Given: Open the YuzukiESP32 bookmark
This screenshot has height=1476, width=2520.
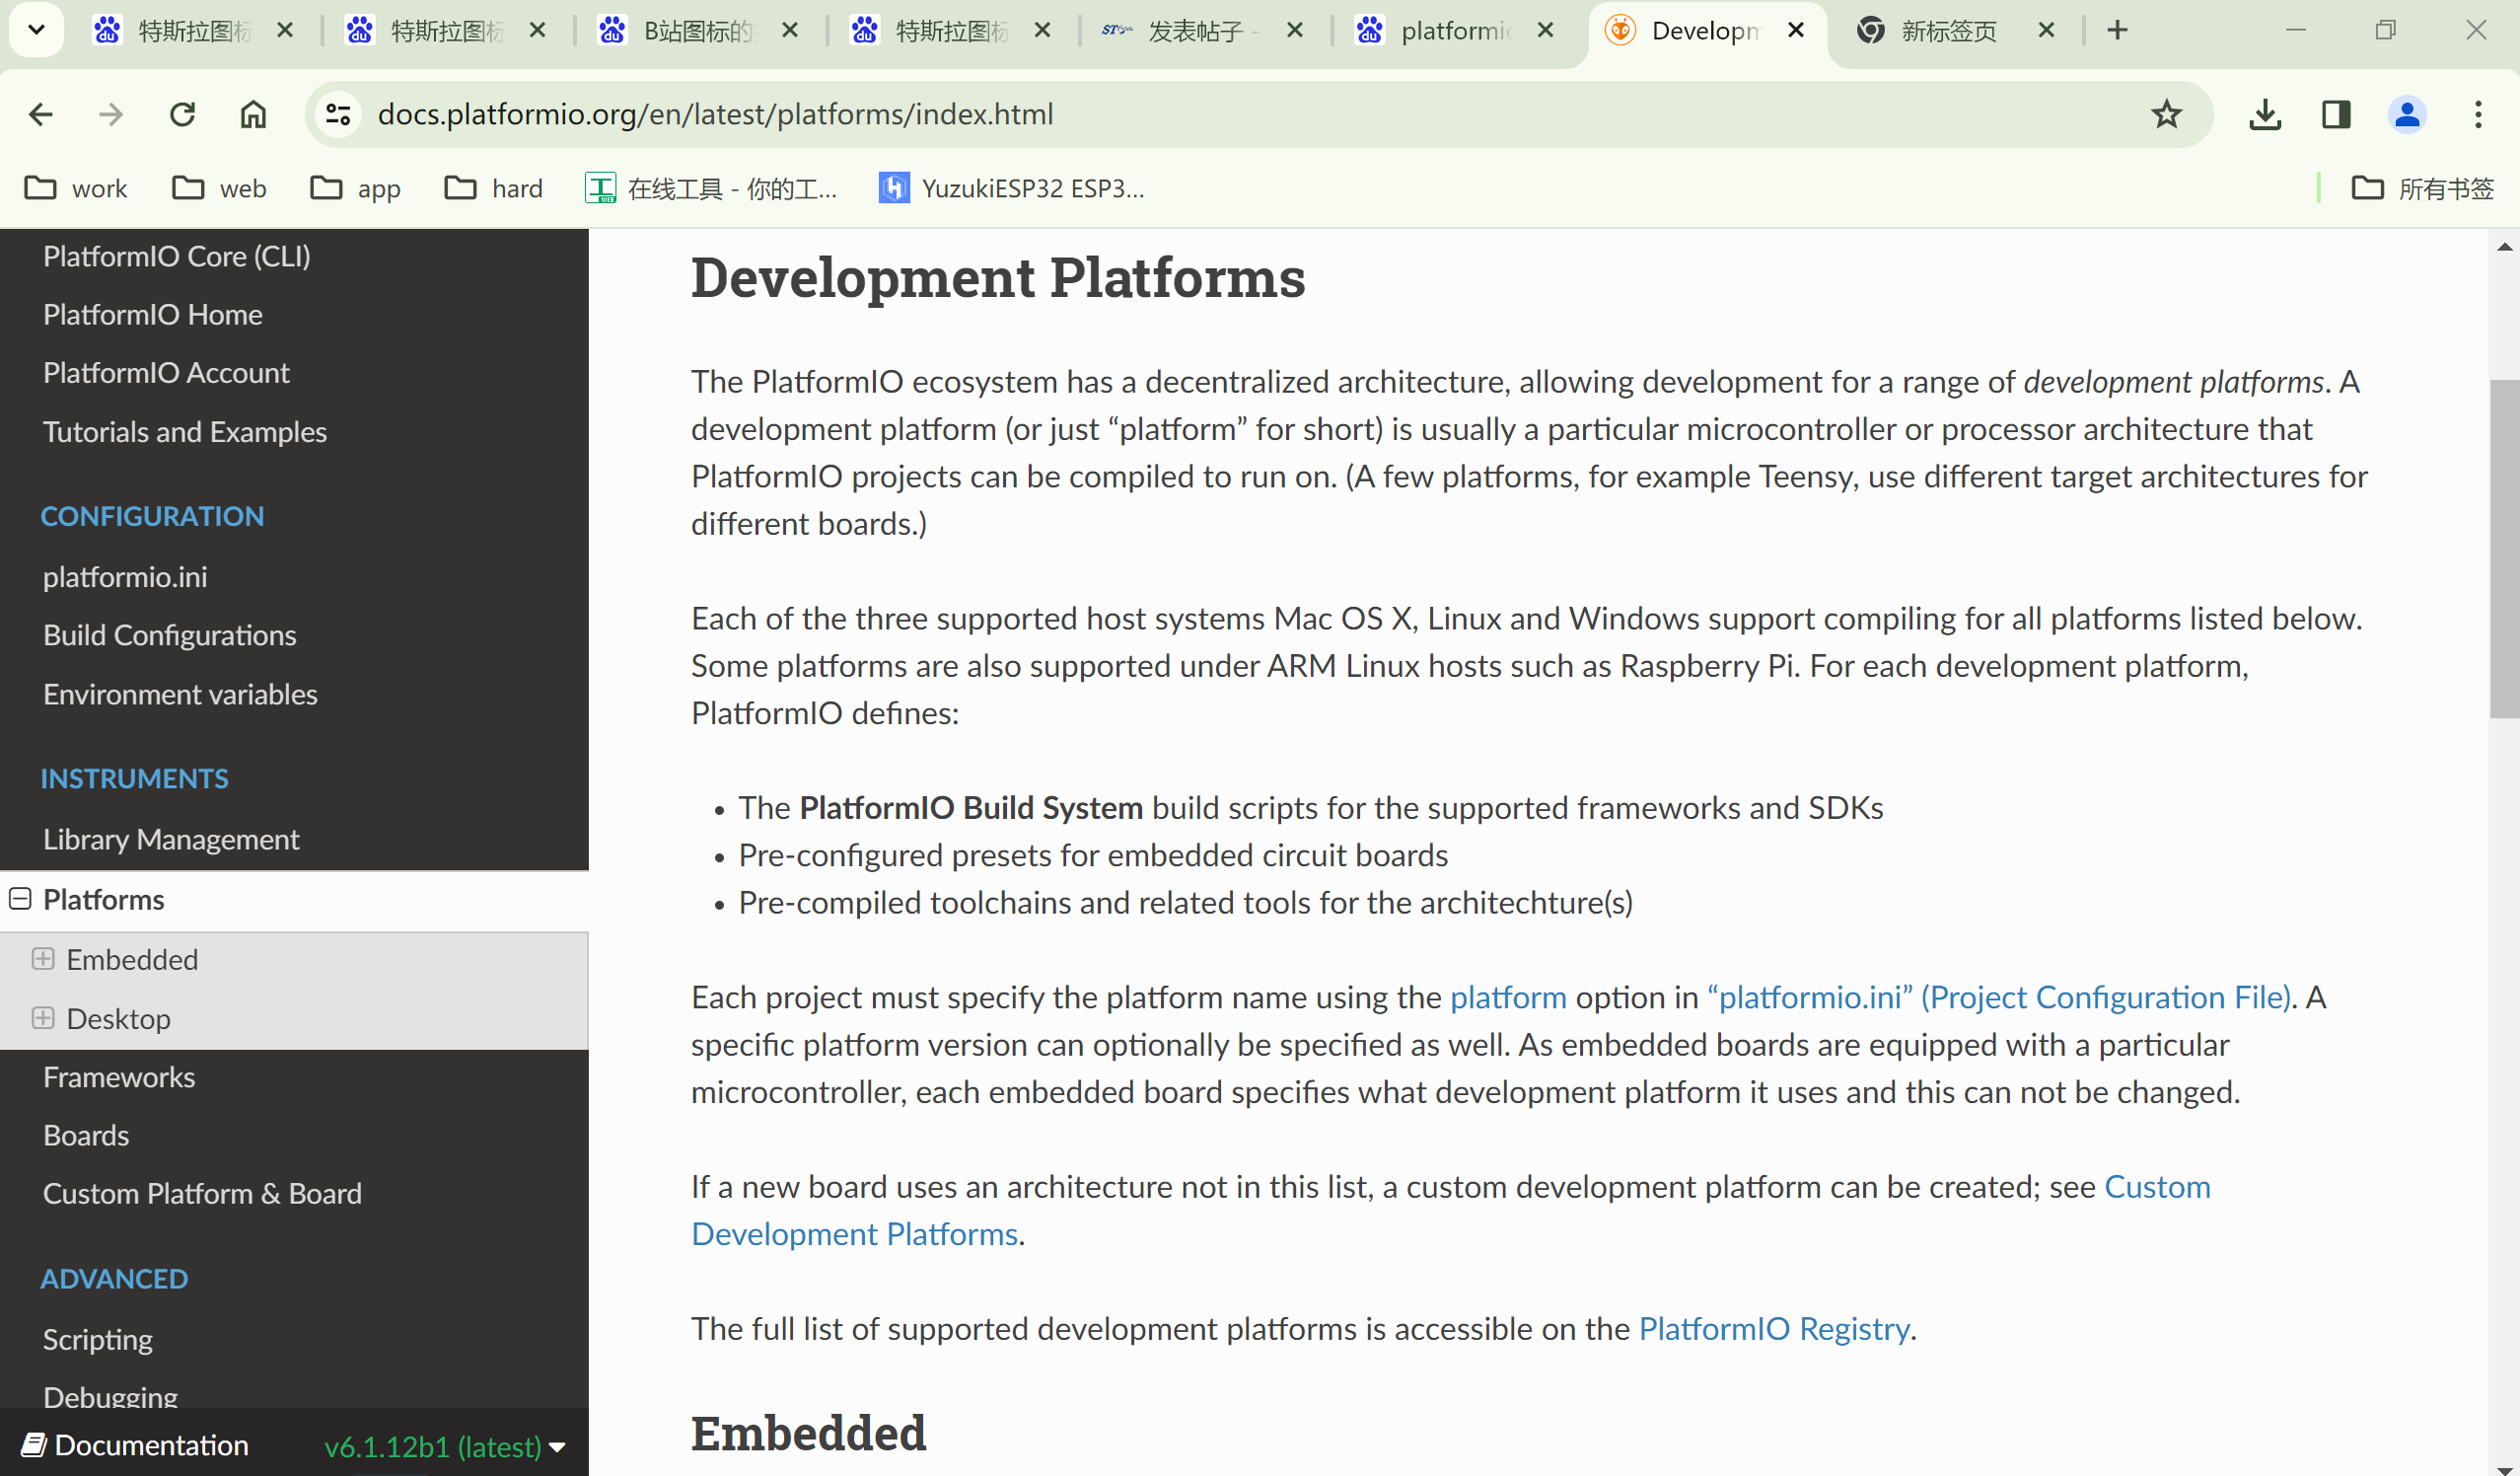Looking at the screenshot, I should pos(1011,188).
